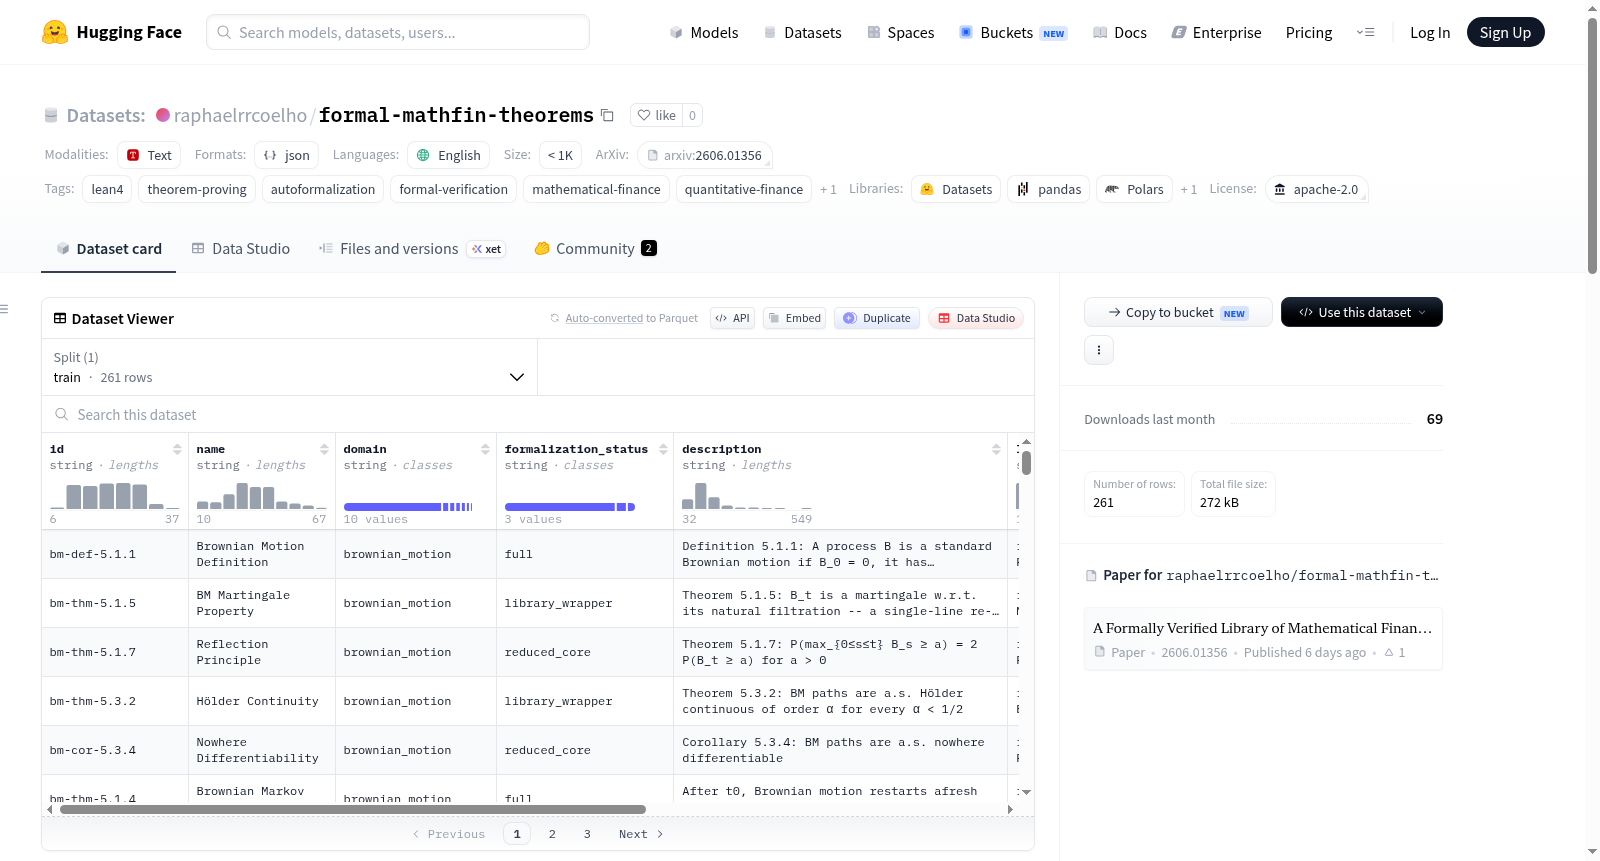Open Docs in the navbar

click(x=1120, y=32)
